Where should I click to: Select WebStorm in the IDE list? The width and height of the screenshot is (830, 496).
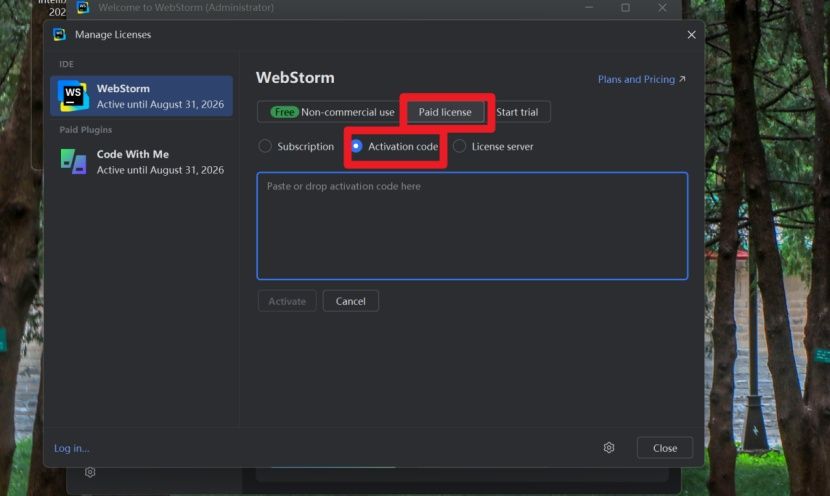point(141,96)
